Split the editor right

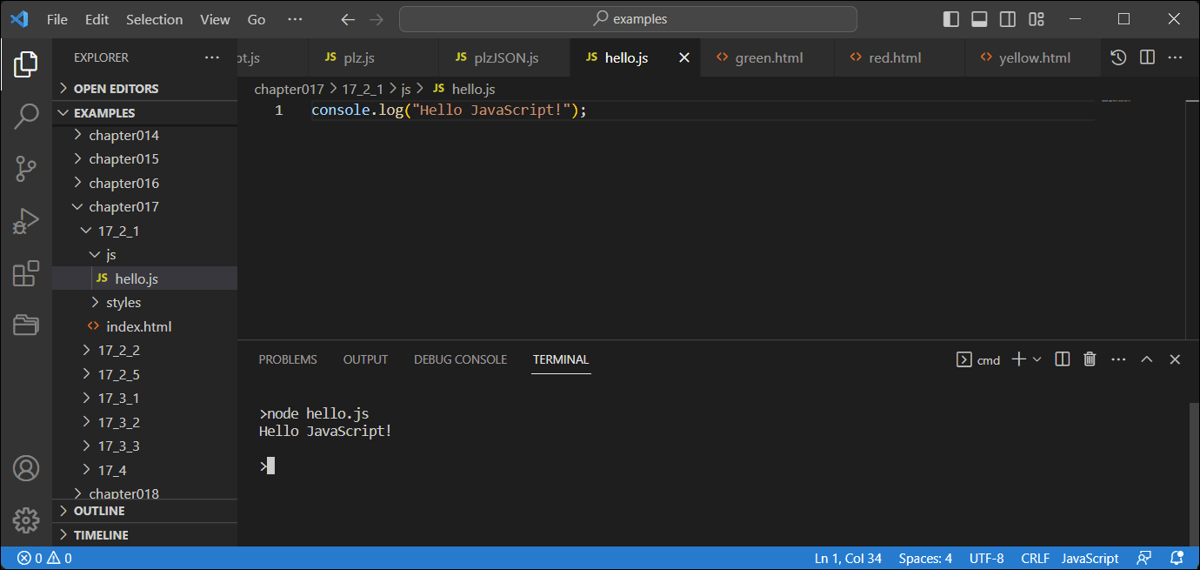click(1147, 58)
